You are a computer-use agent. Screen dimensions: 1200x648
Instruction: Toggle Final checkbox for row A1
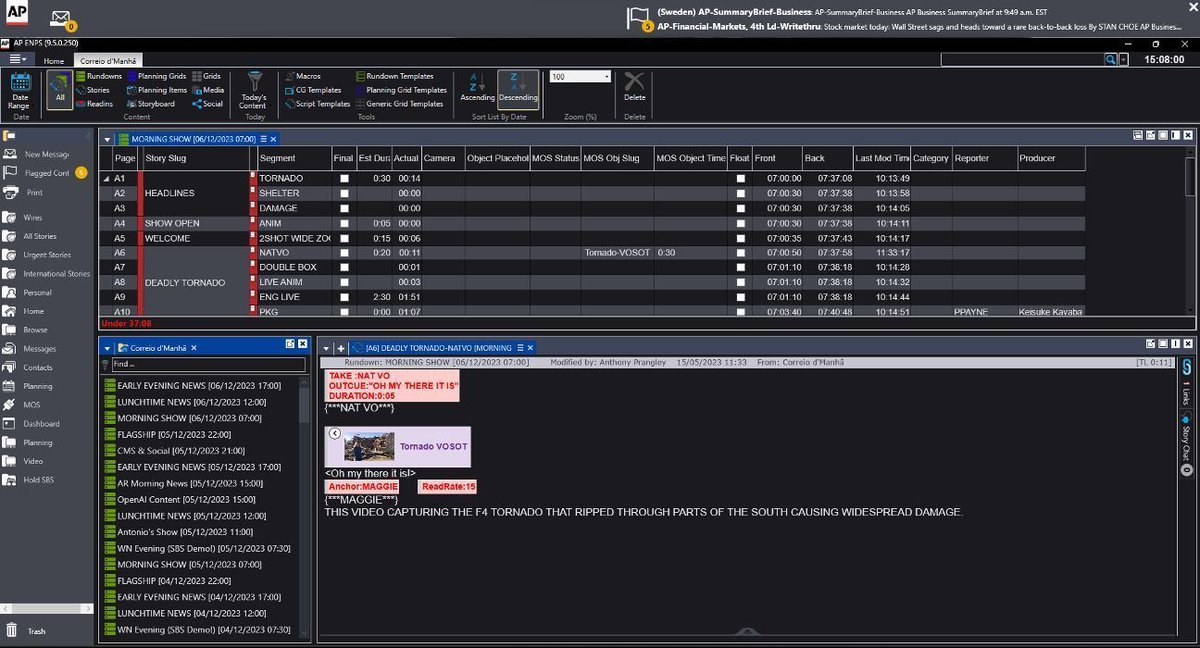tap(344, 178)
